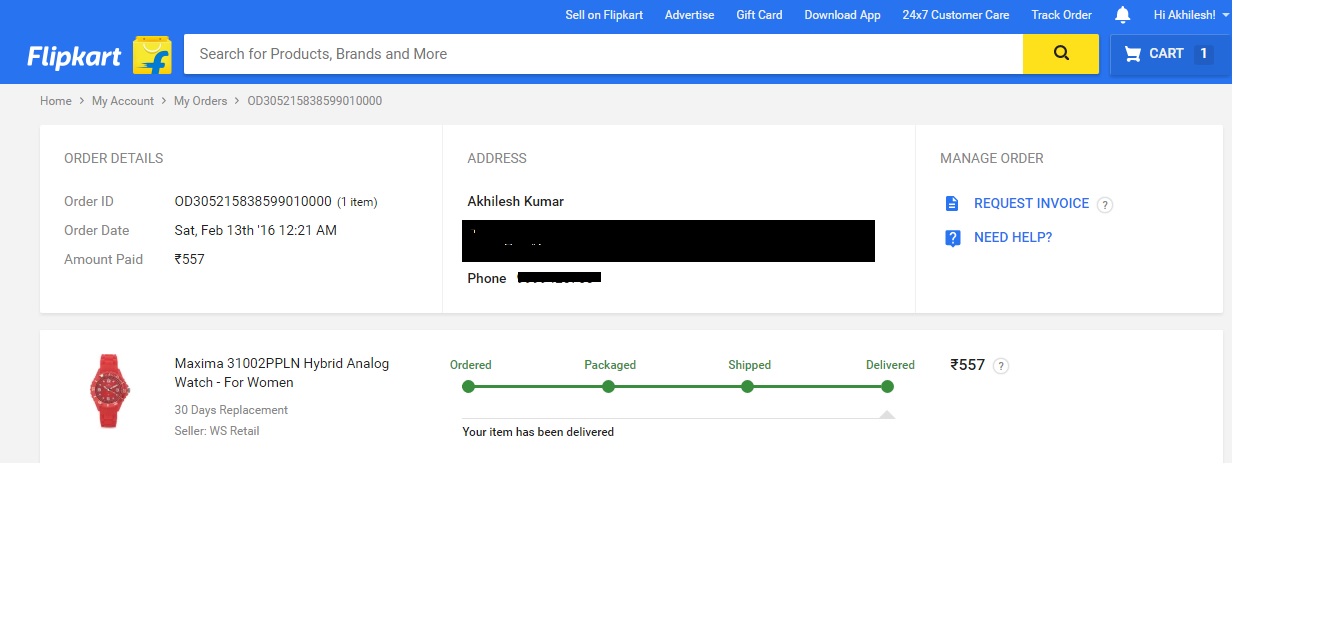Click the Request Invoice document icon
Screen dimensions: 1341x627
click(952, 204)
